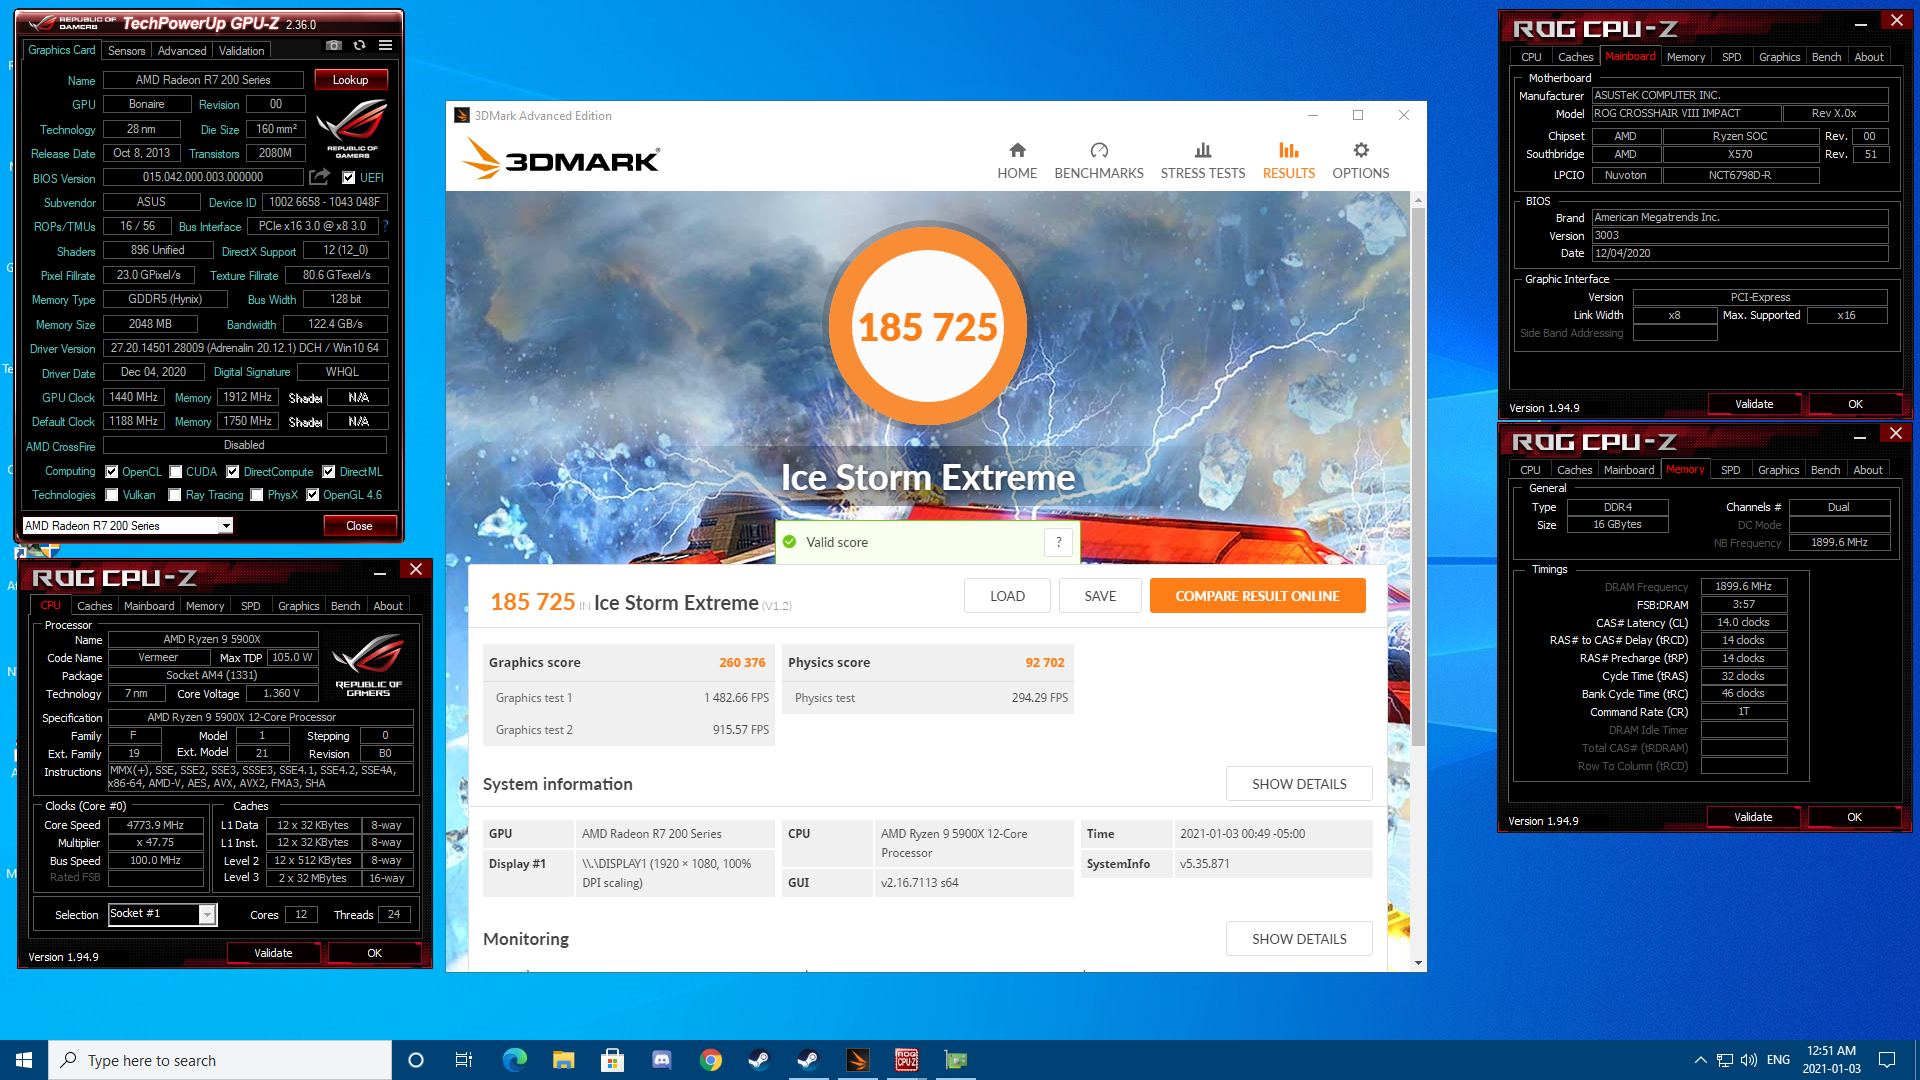Click the 3DMark logo
1920x1080 pixels.
pyautogui.click(x=560, y=159)
